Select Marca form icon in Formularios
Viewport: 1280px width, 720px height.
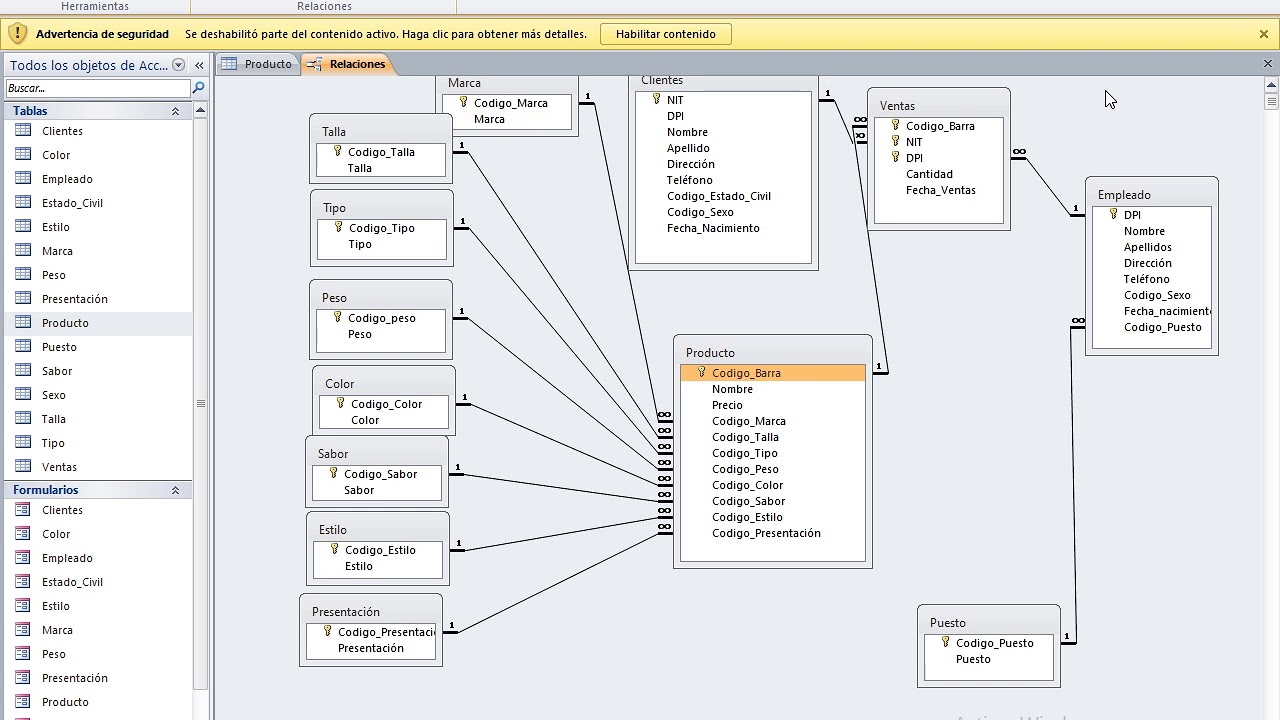[23, 630]
